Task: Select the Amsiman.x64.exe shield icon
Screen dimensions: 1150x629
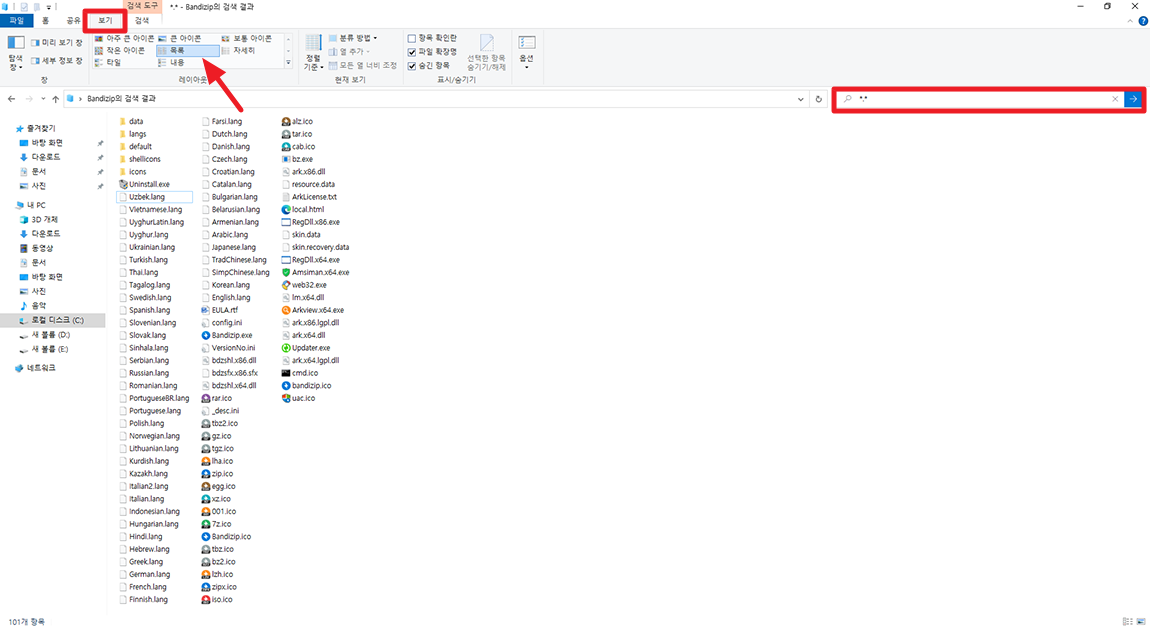Action: (286, 272)
